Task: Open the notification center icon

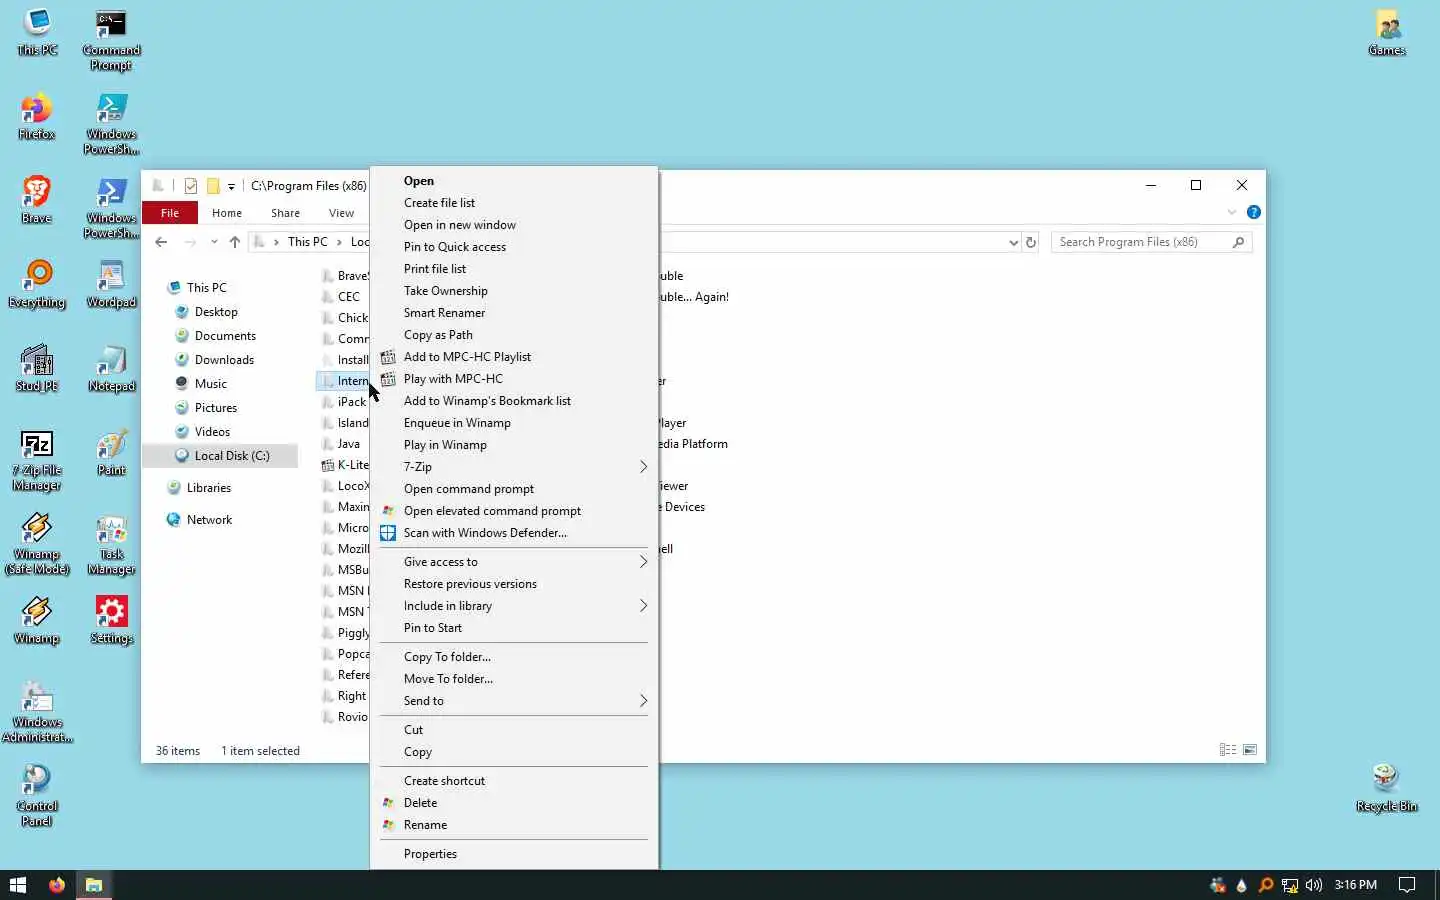Action: 1407,885
